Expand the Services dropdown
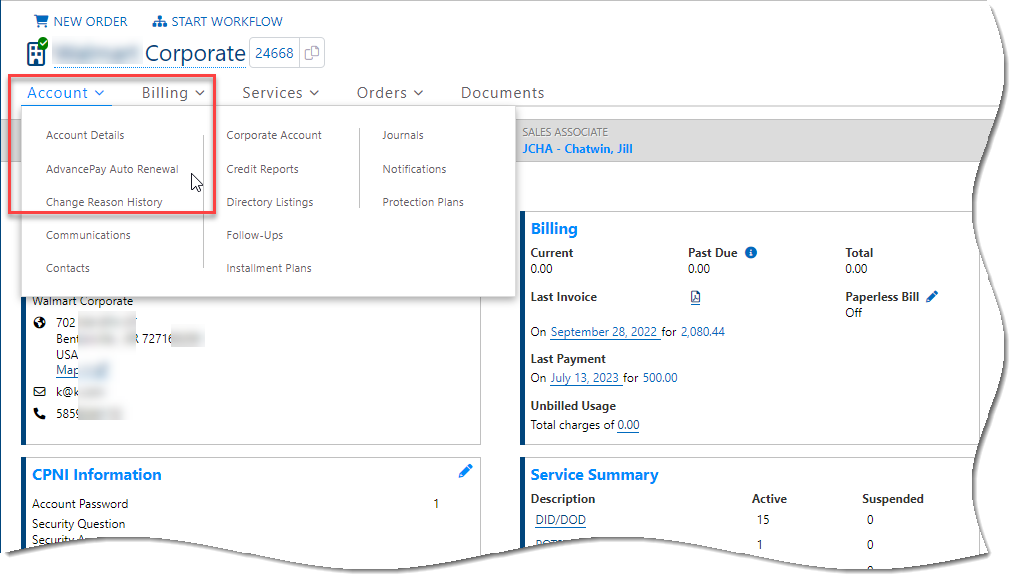The width and height of the screenshot is (1015, 580). pos(273,92)
